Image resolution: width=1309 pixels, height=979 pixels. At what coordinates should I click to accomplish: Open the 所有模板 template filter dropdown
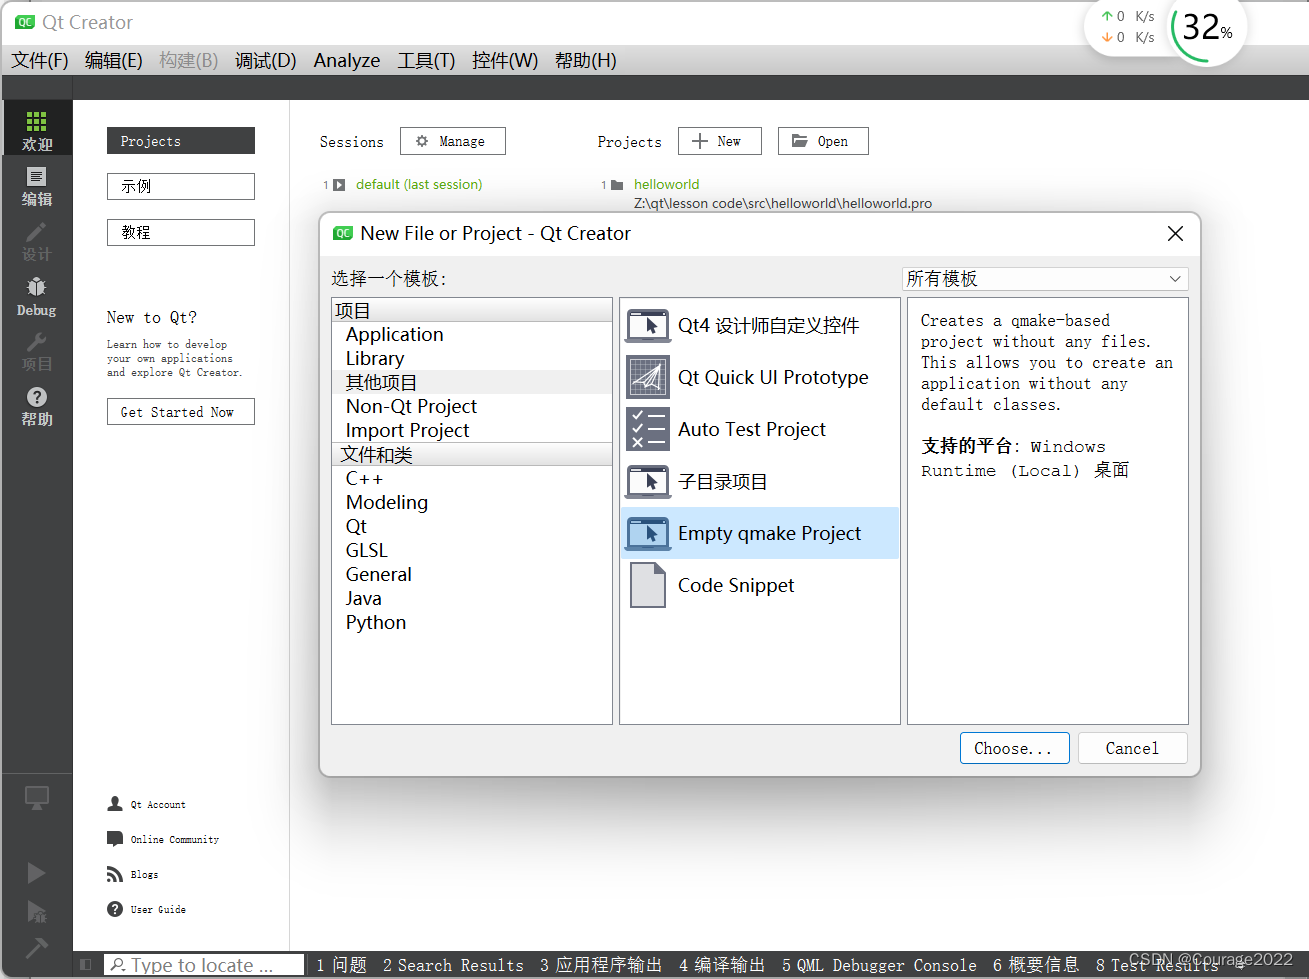1045,279
